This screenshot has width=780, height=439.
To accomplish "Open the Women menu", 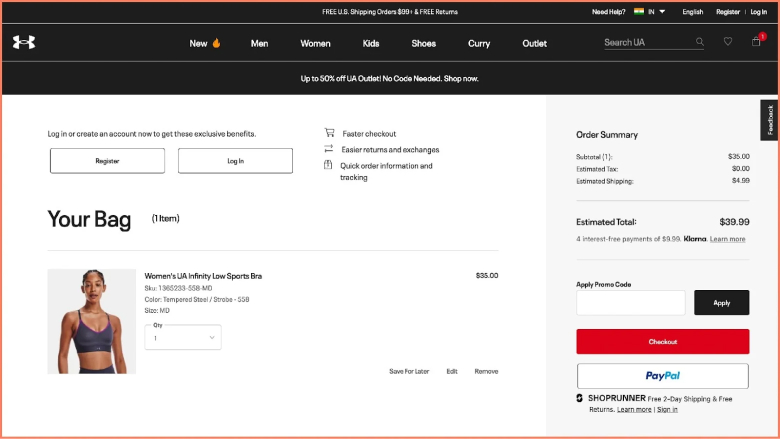I will click(x=315, y=44).
